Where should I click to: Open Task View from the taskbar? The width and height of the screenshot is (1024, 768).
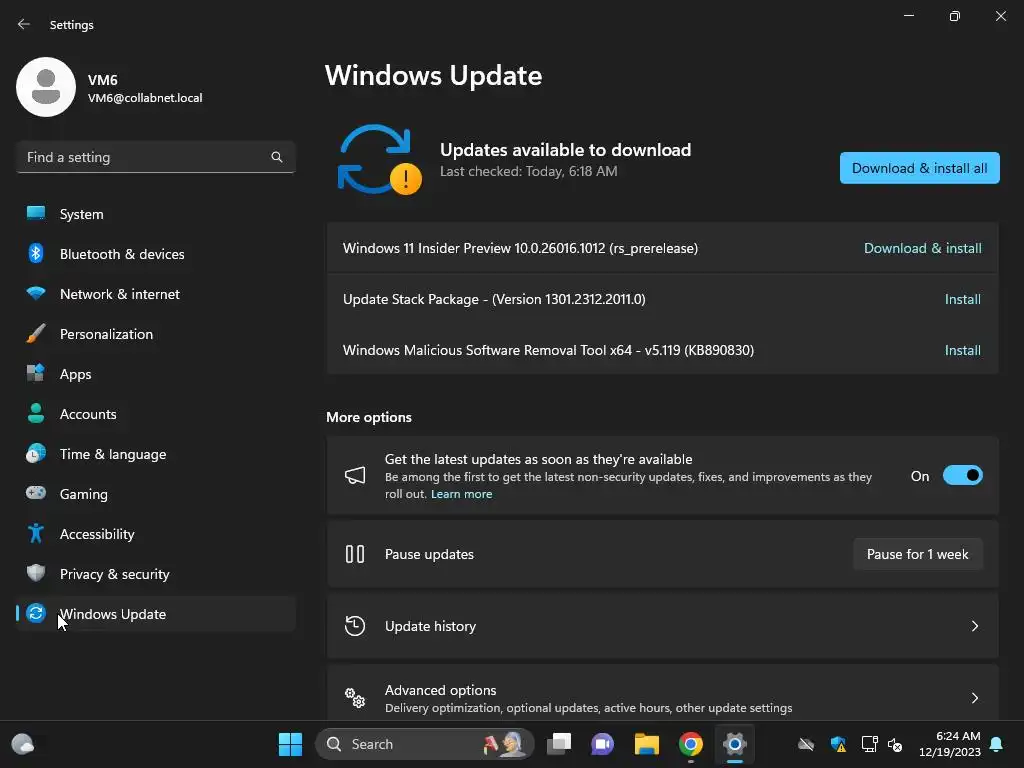[559, 744]
